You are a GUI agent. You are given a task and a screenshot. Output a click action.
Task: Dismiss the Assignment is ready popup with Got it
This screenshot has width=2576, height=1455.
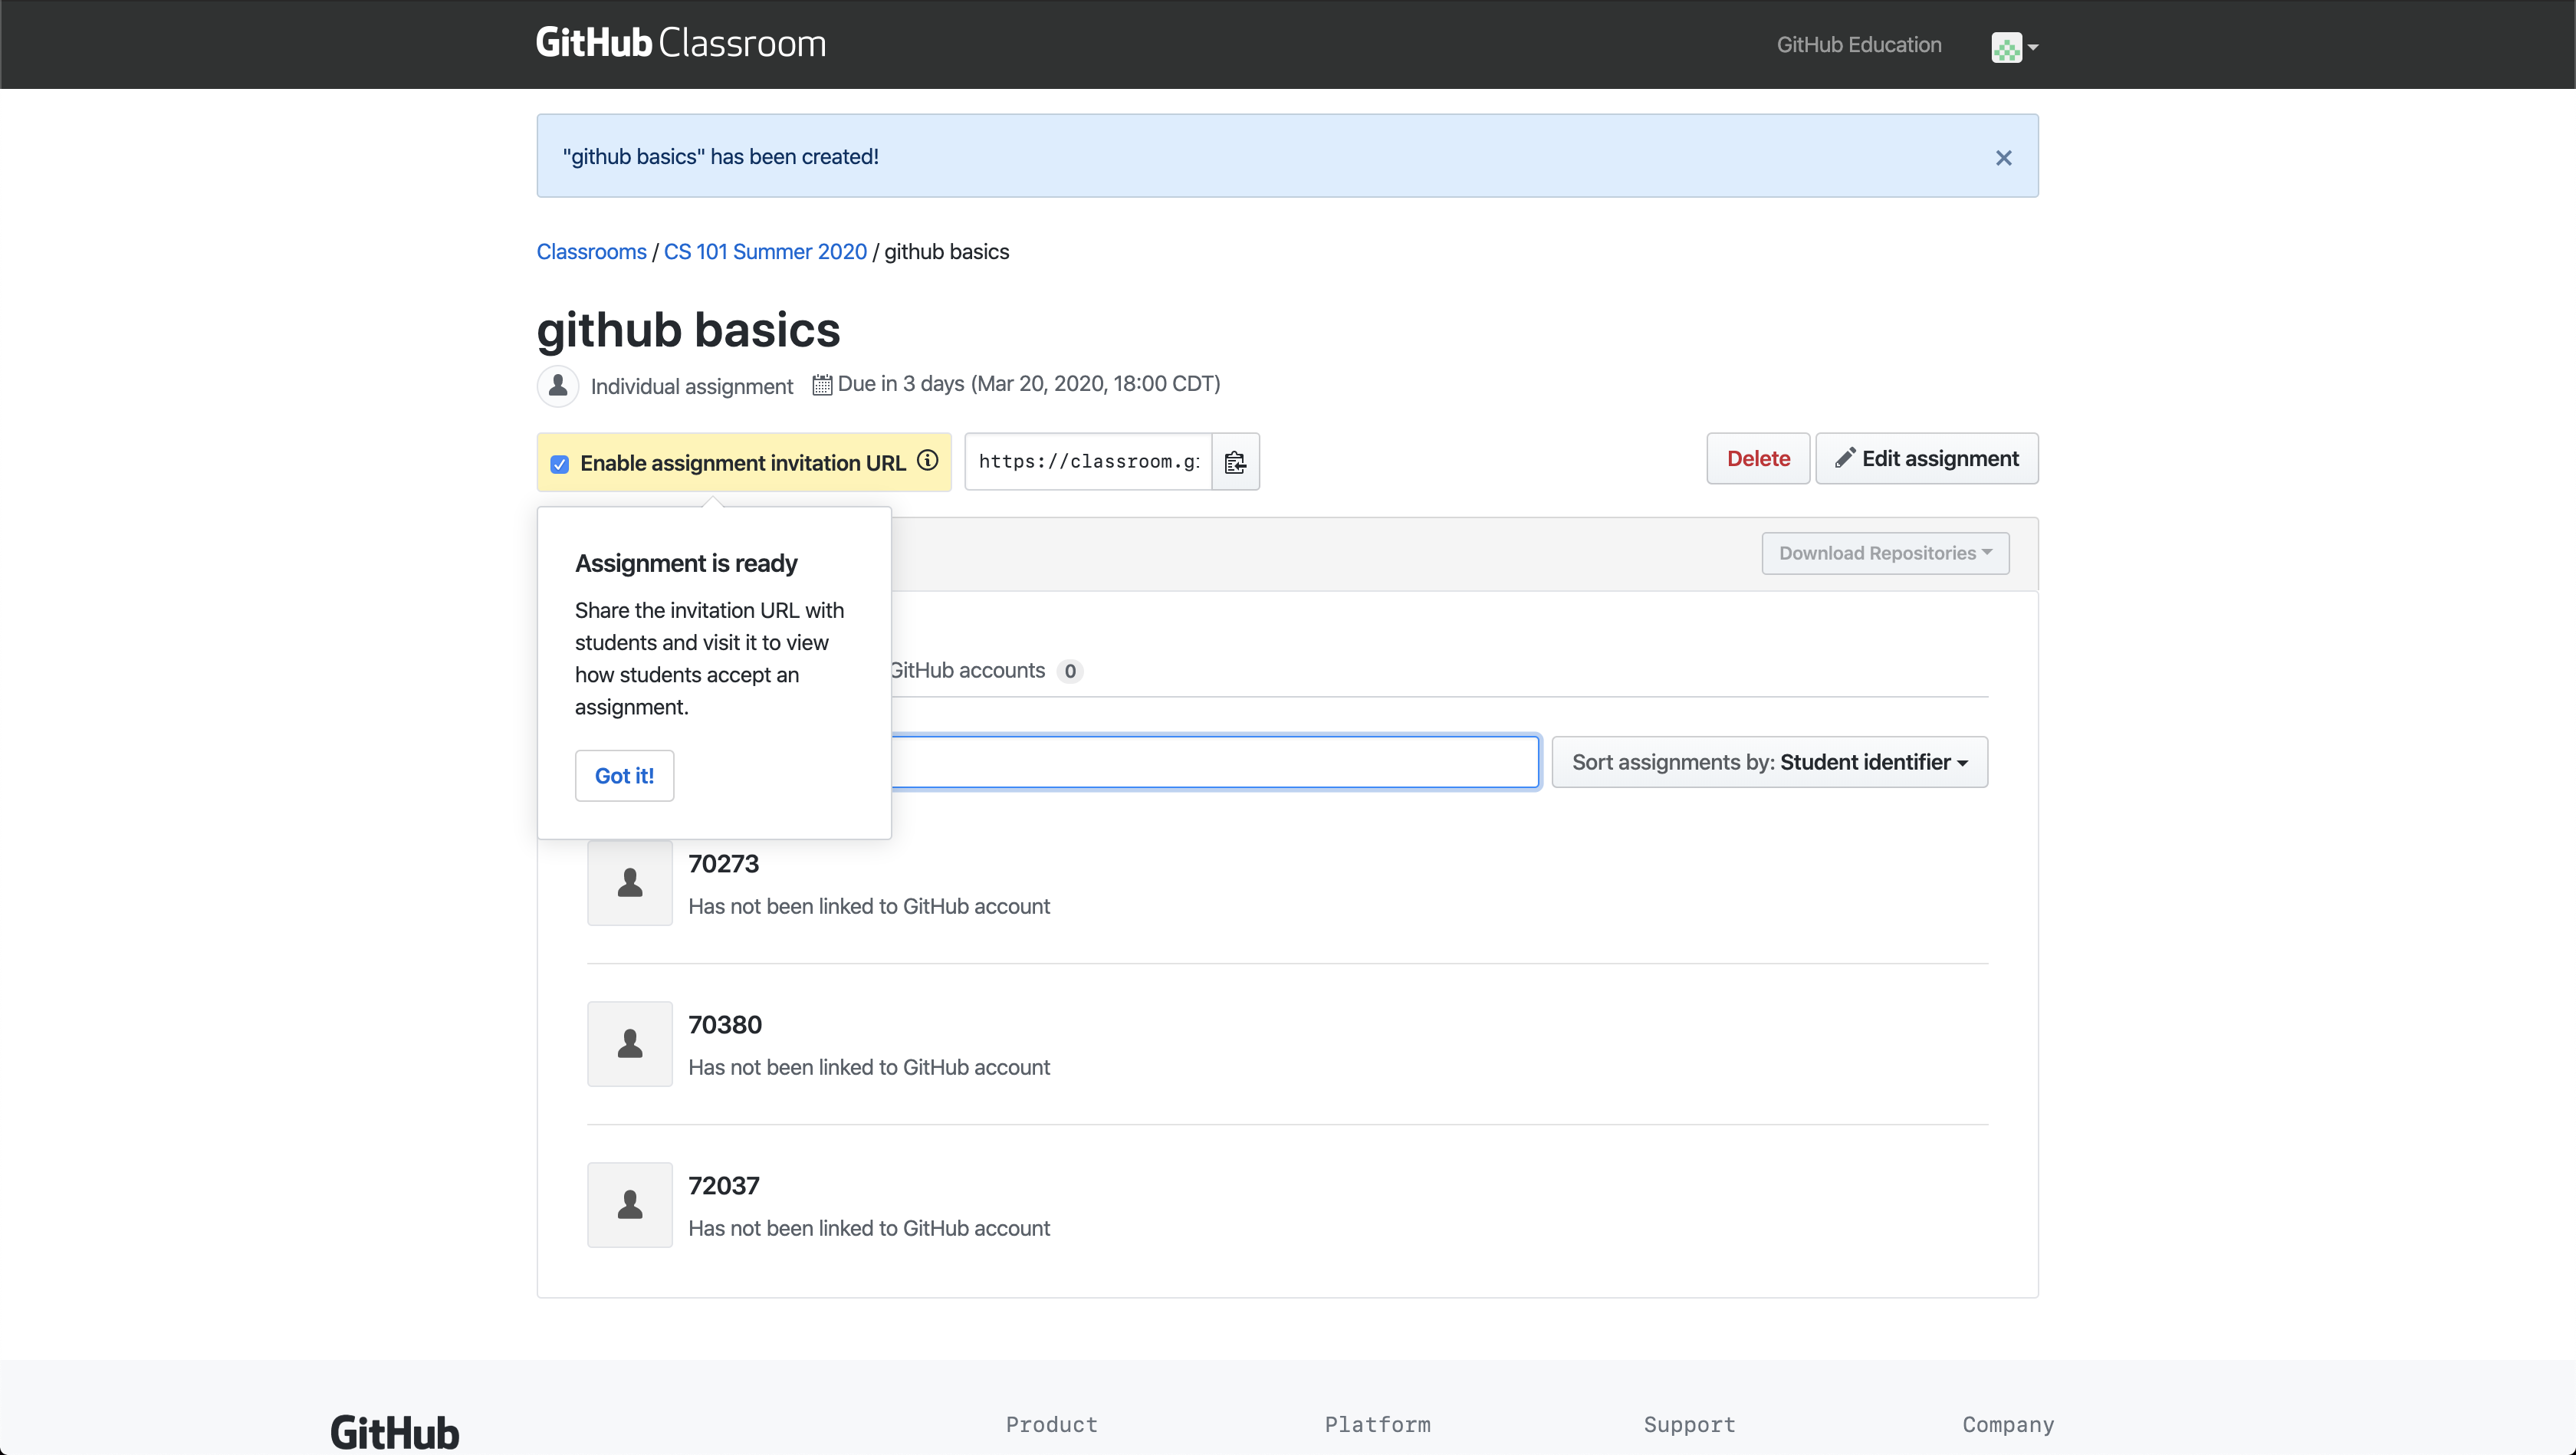624,775
